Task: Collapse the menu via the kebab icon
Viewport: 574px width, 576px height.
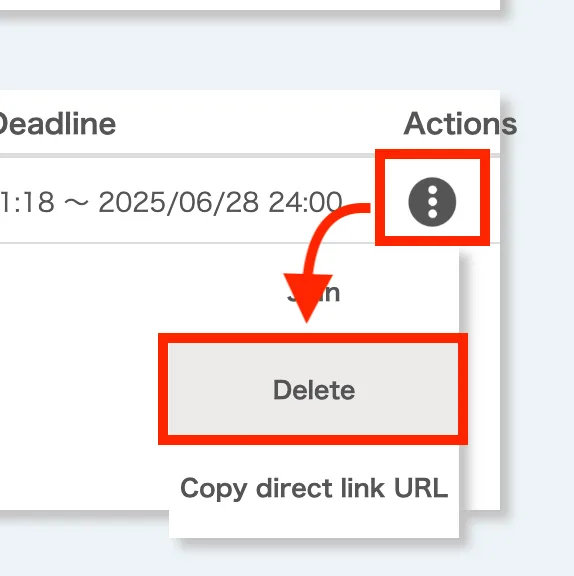Action: (432, 202)
